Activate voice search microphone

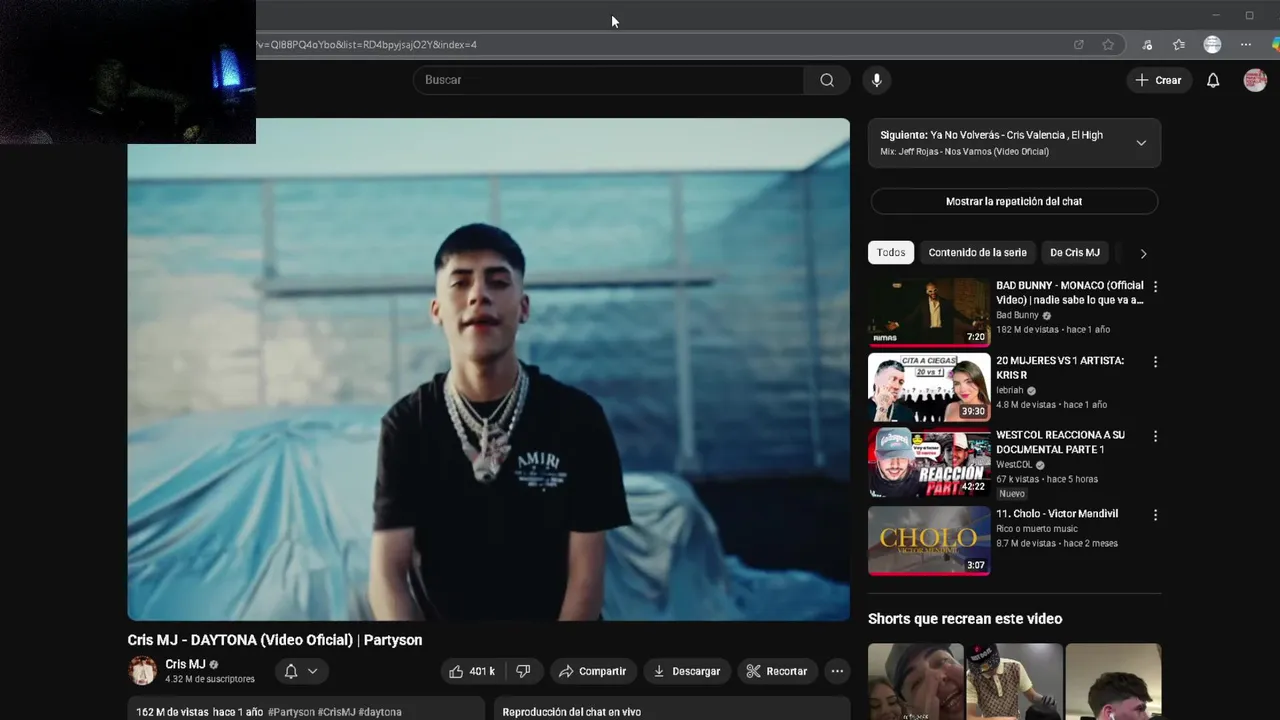[x=877, y=80]
